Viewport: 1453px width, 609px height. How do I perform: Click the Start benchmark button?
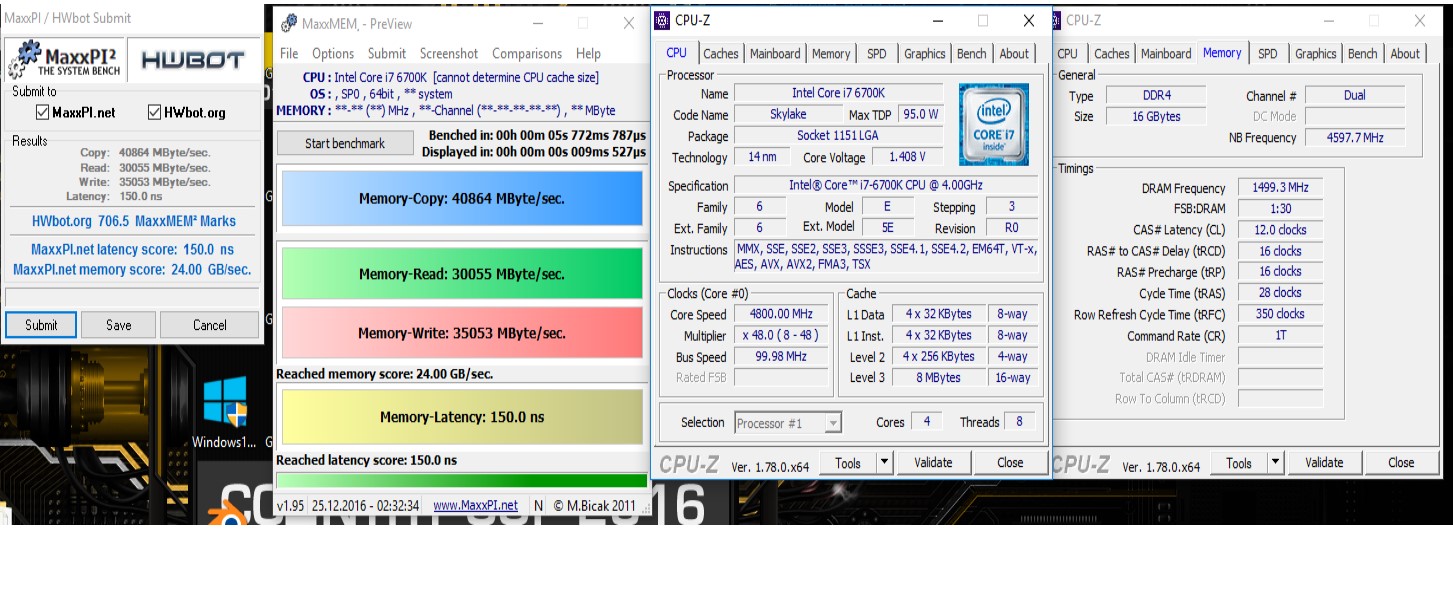point(345,143)
